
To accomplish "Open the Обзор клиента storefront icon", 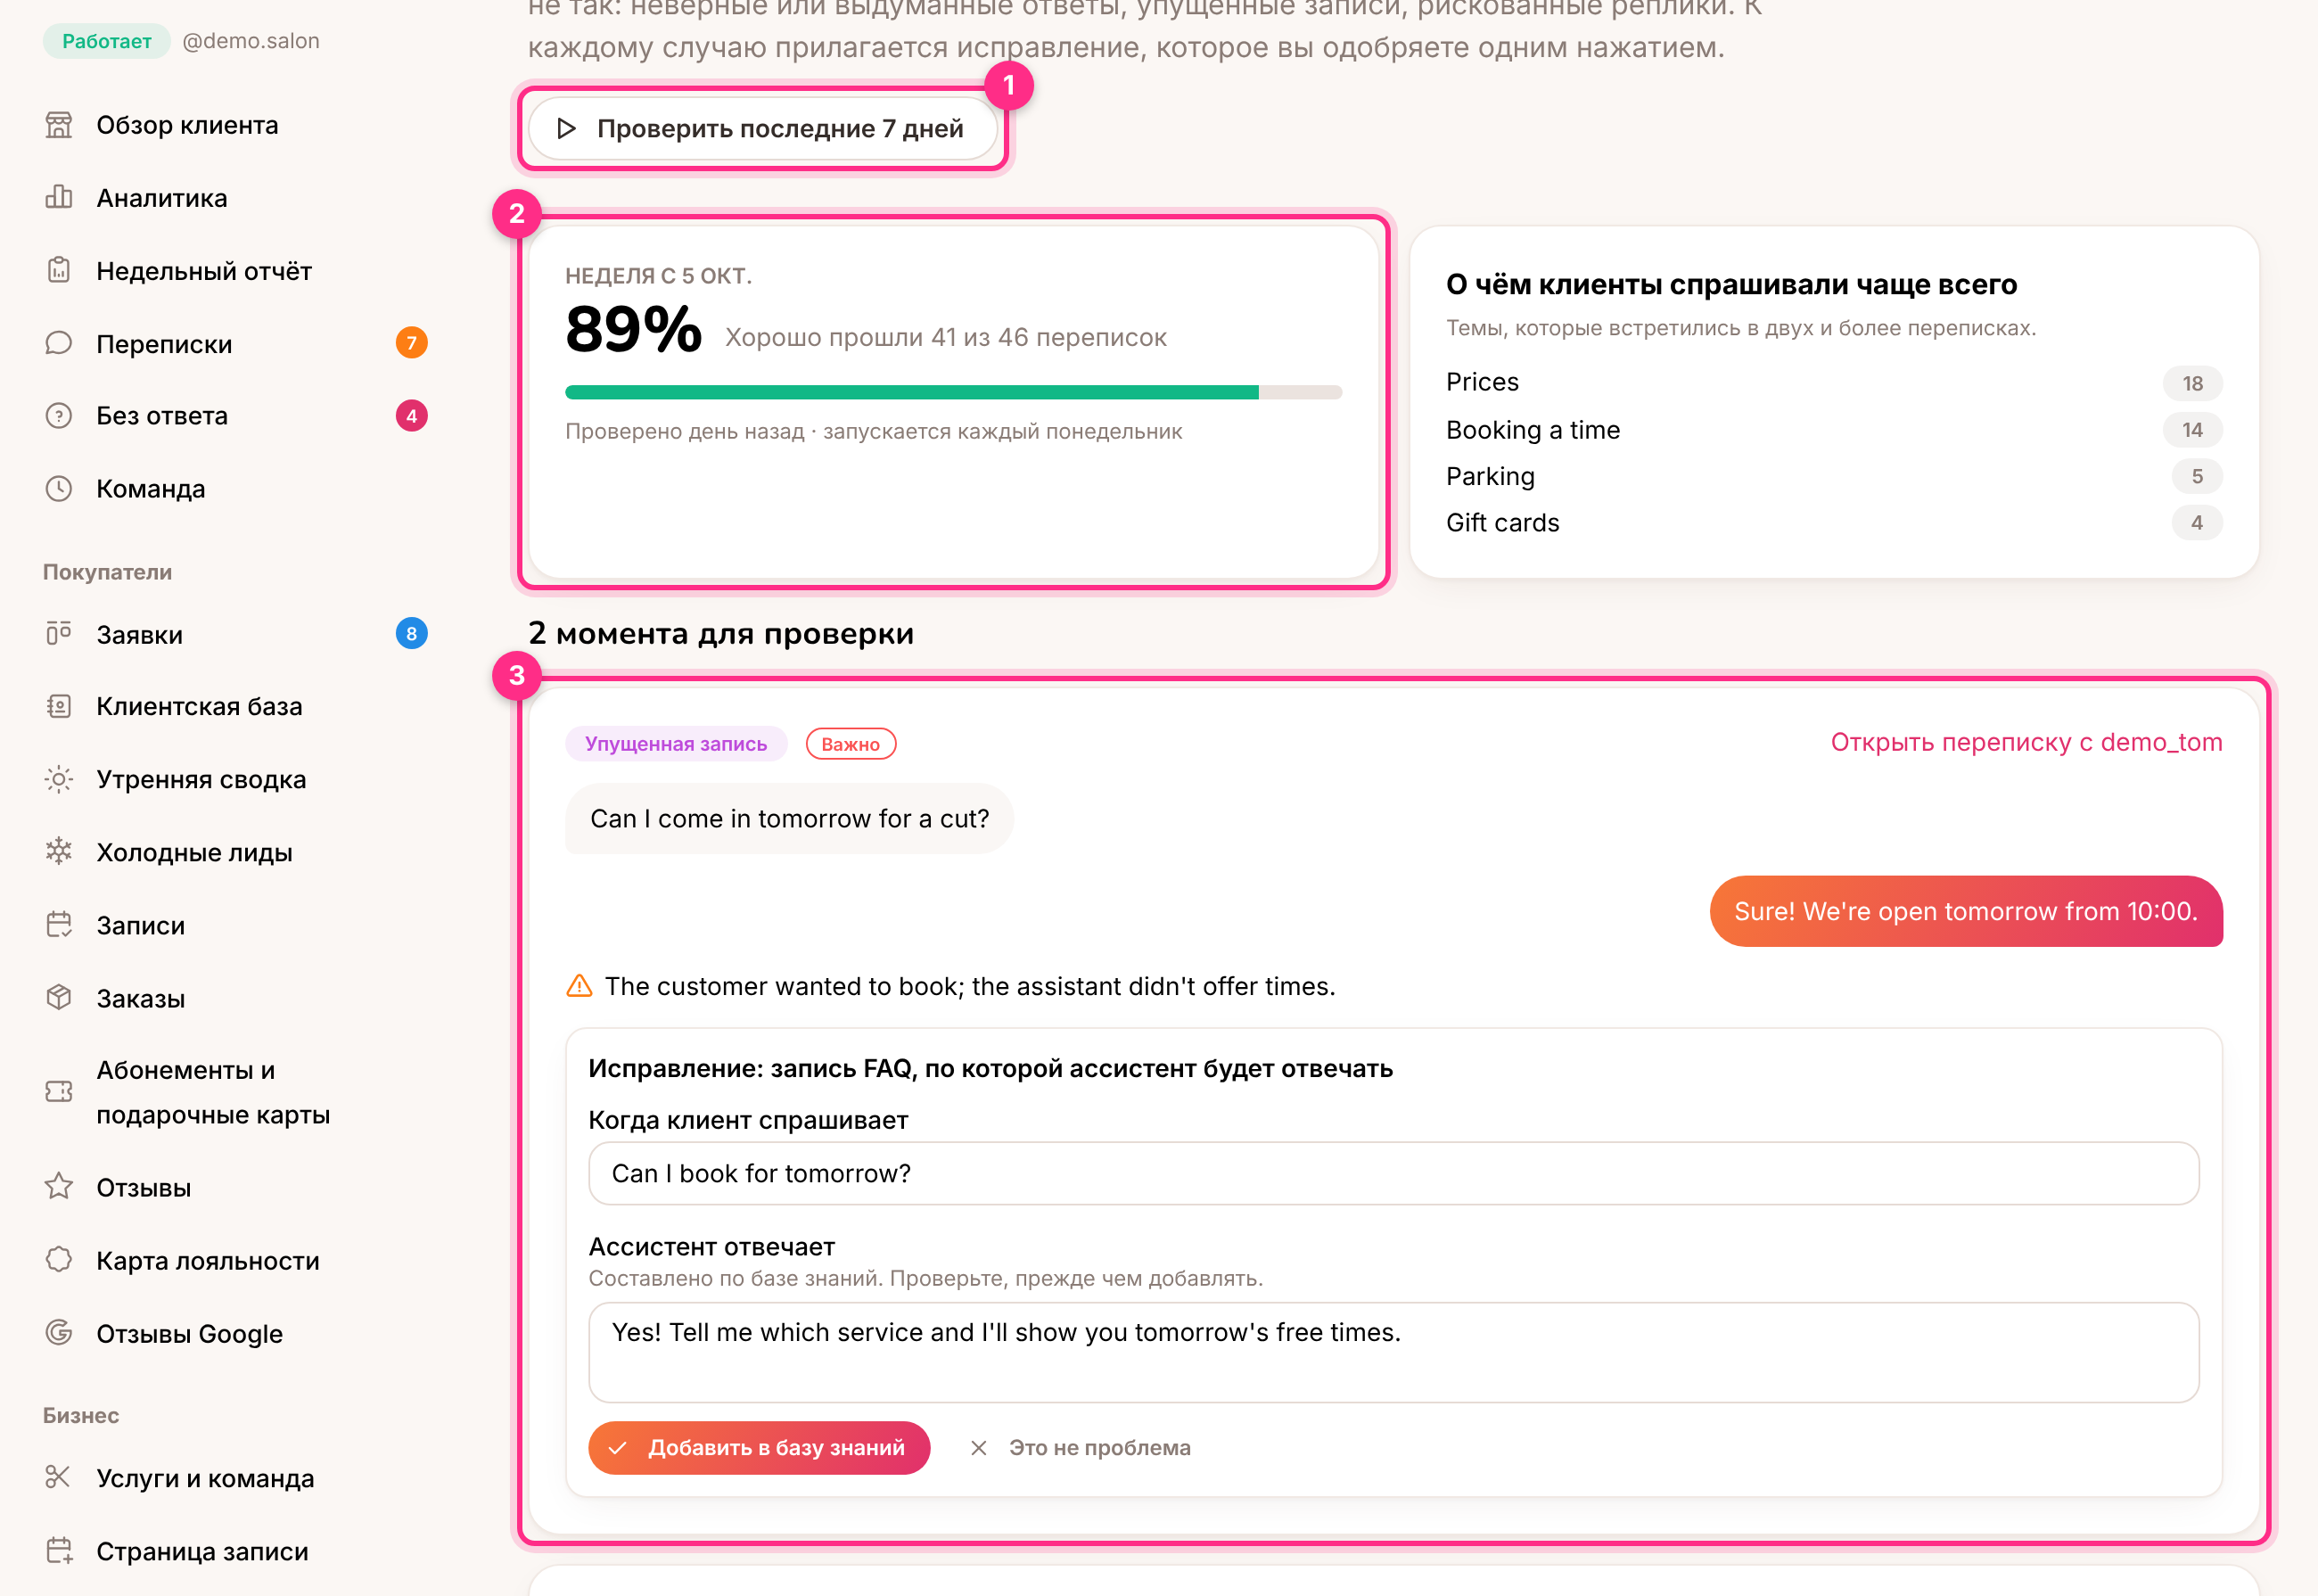I will [59, 125].
